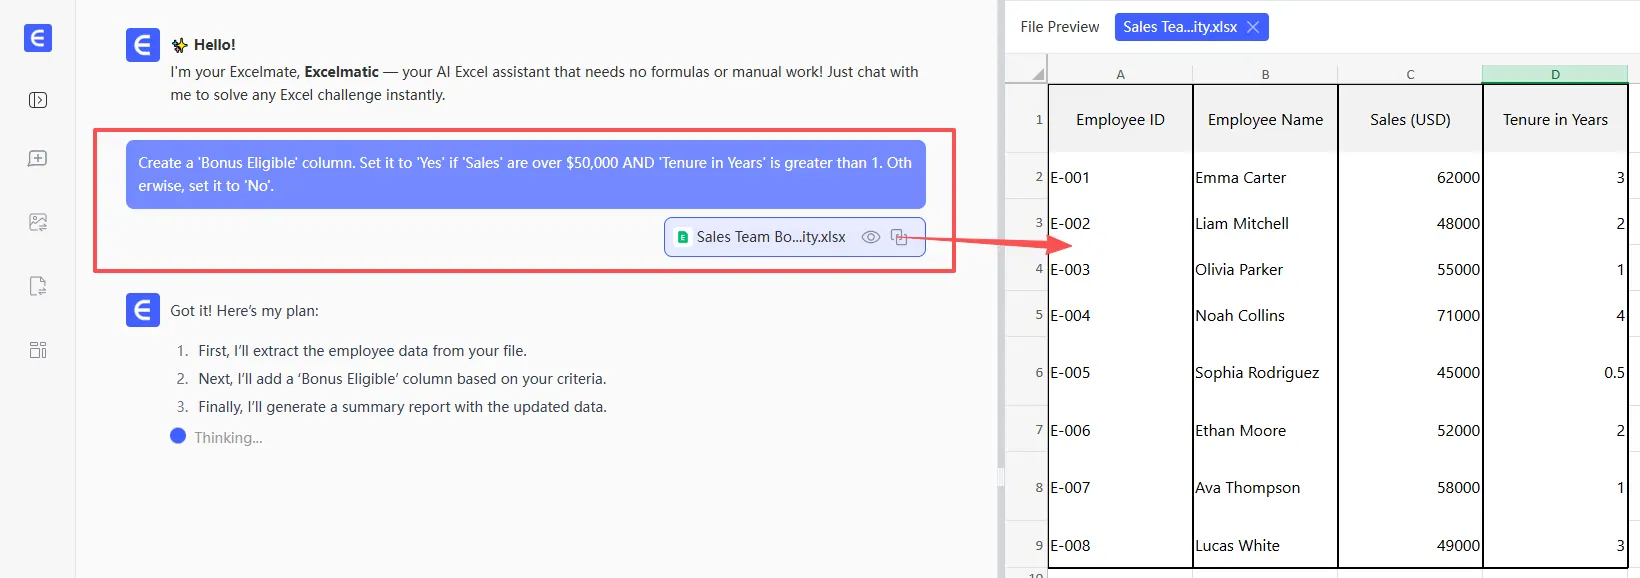Expand the sidebar panel toggle icon
Screen dimensions: 1640x578
(38, 100)
